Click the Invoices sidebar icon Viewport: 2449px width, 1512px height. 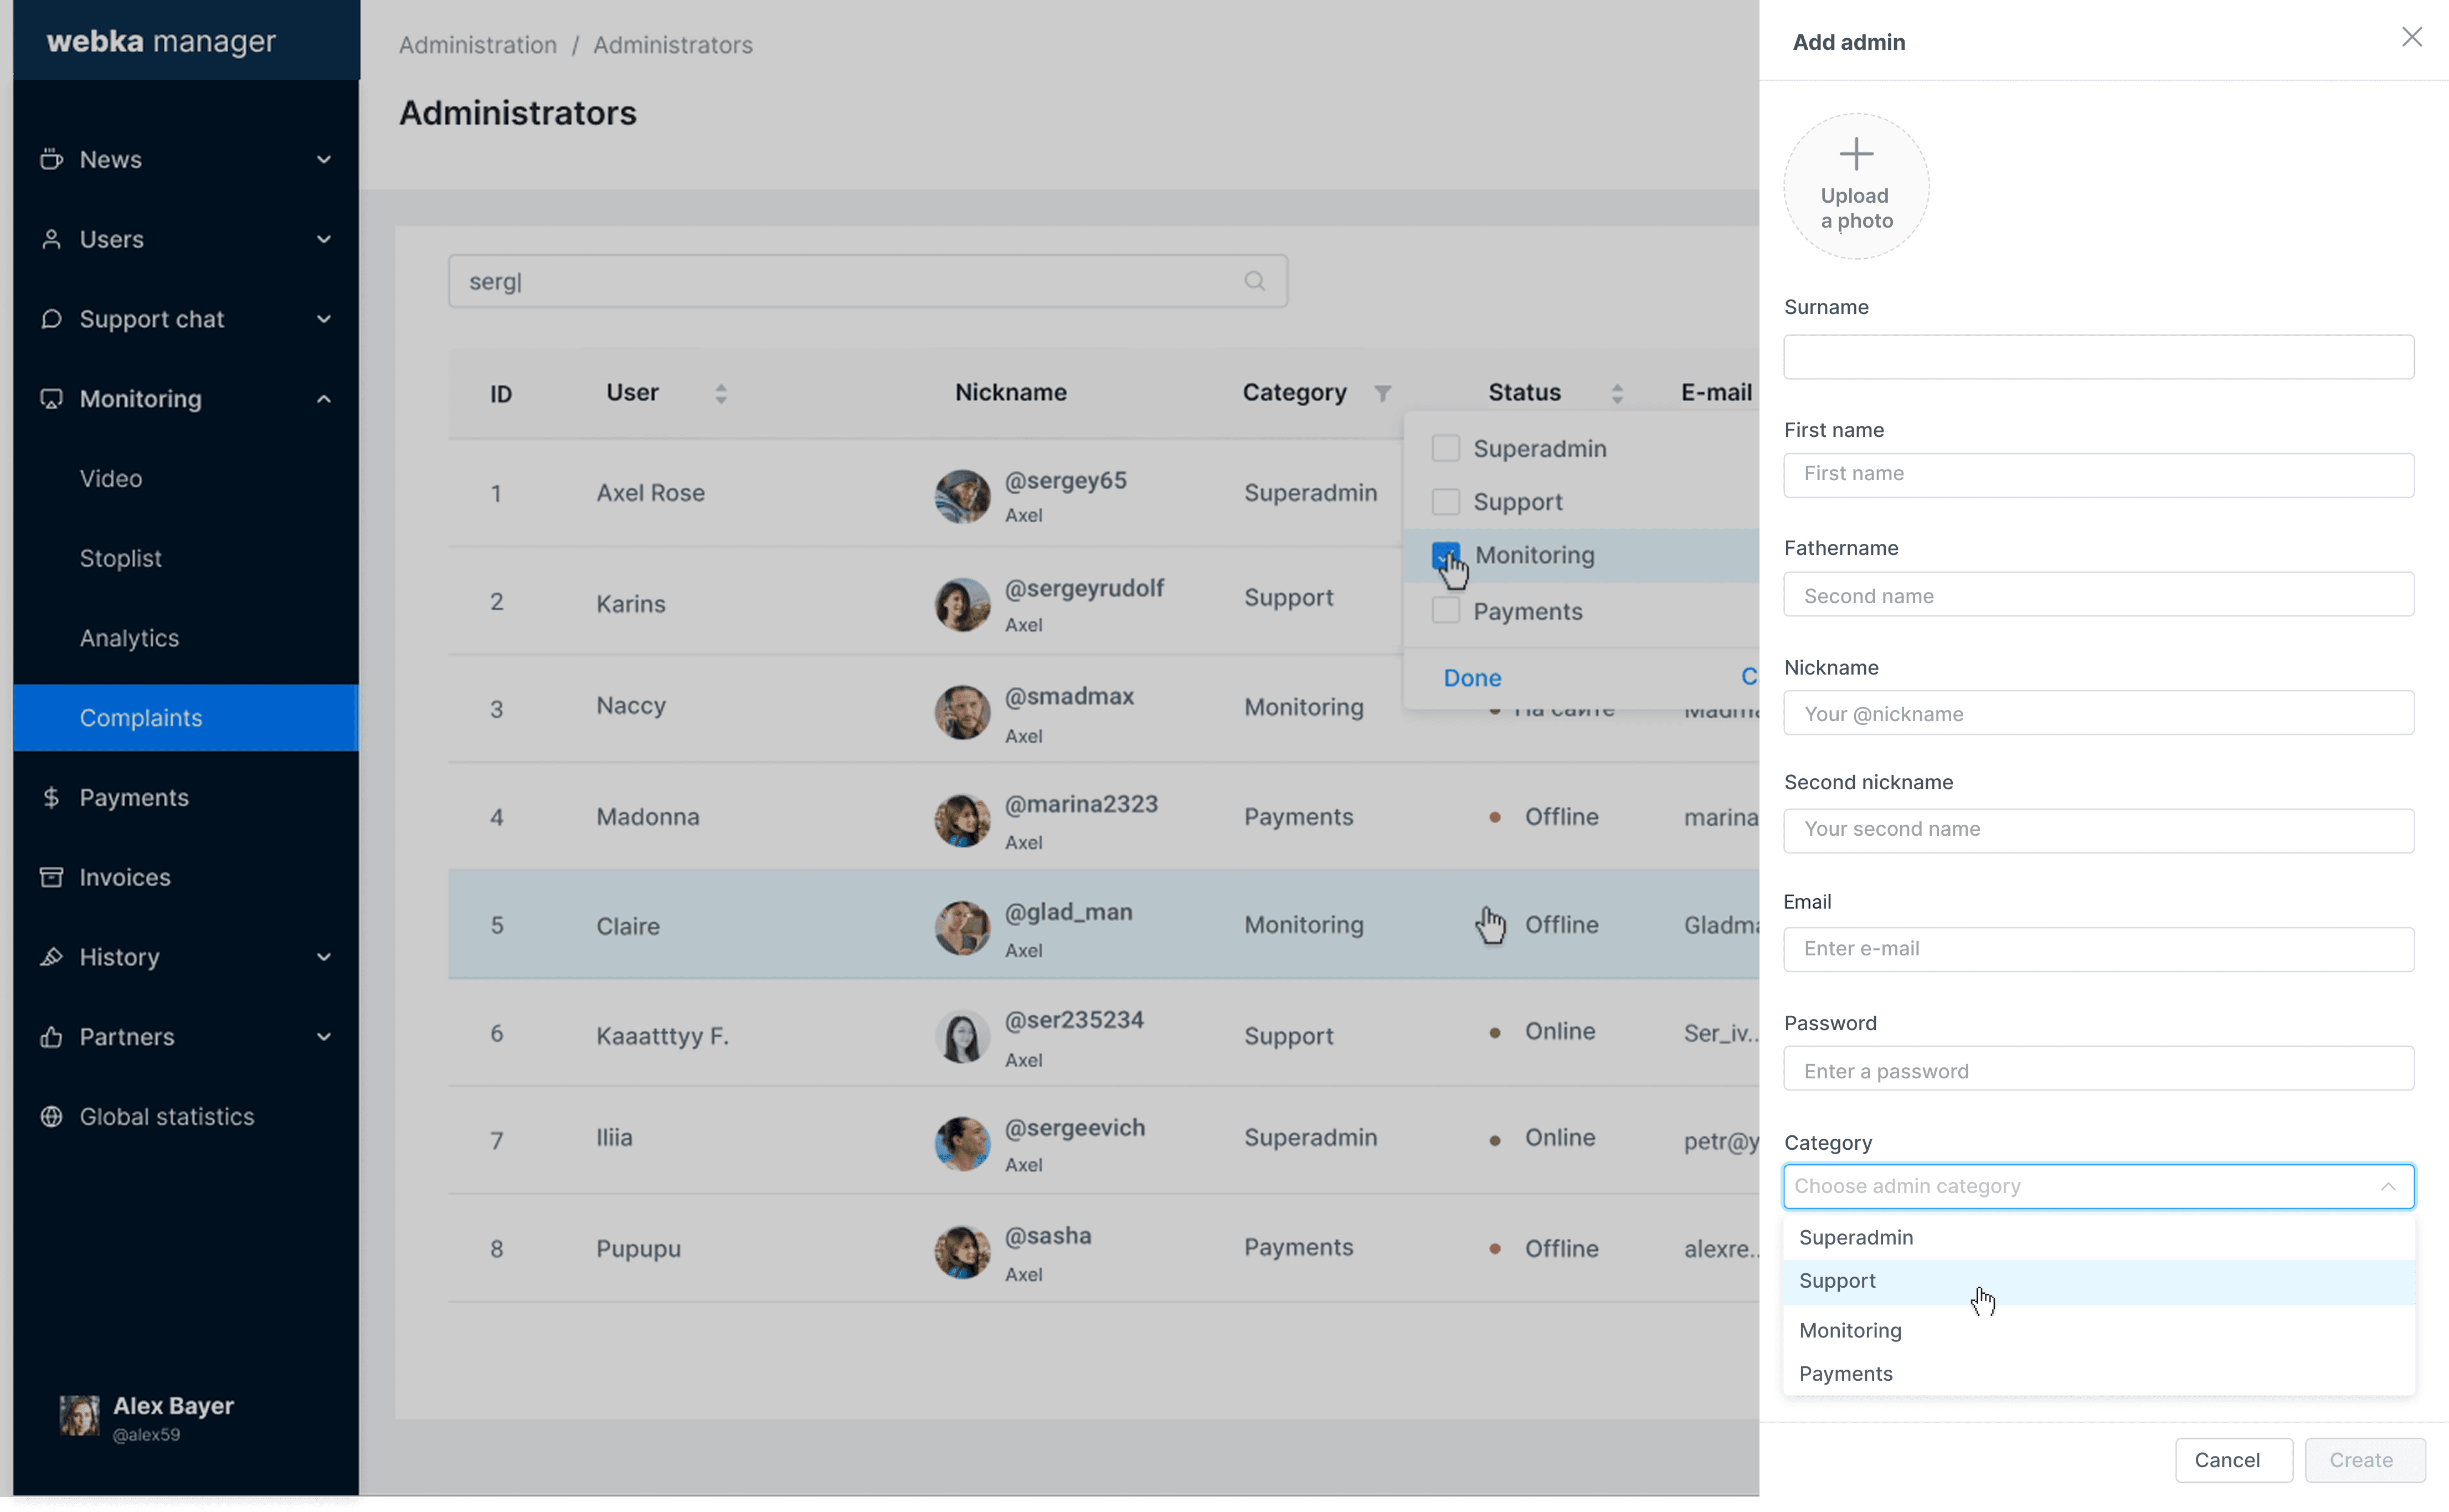[51, 877]
